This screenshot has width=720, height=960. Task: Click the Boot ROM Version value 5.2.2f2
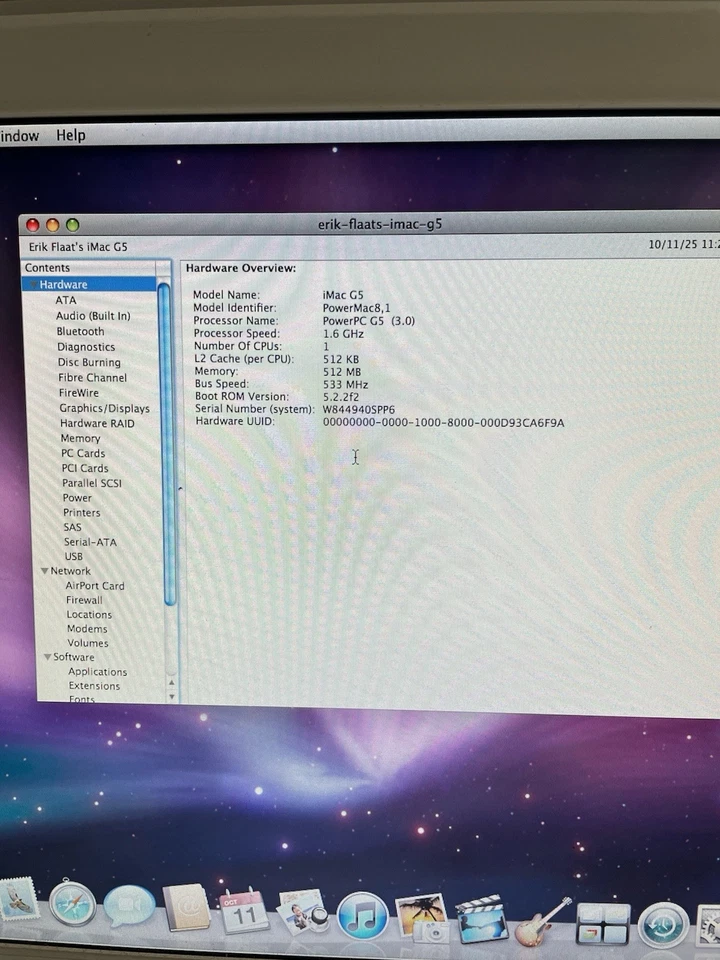pyautogui.click(x=341, y=397)
